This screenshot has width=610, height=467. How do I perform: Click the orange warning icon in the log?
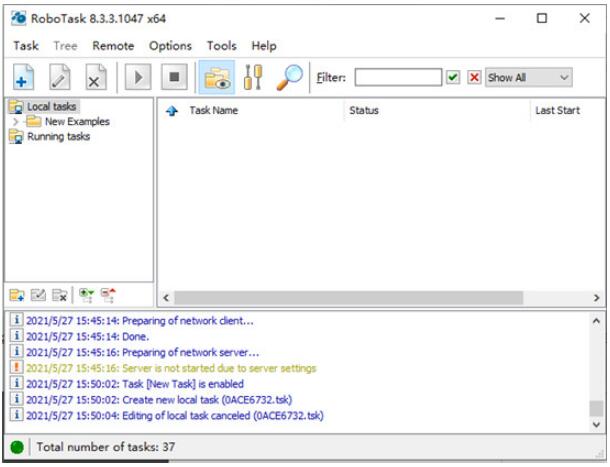tap(16, 367)
